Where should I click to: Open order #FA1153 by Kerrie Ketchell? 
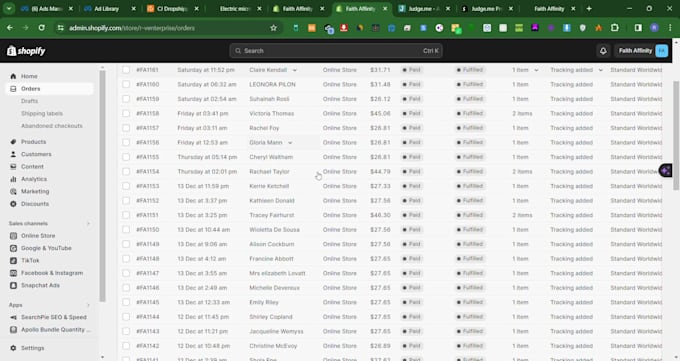coord(148,186)
